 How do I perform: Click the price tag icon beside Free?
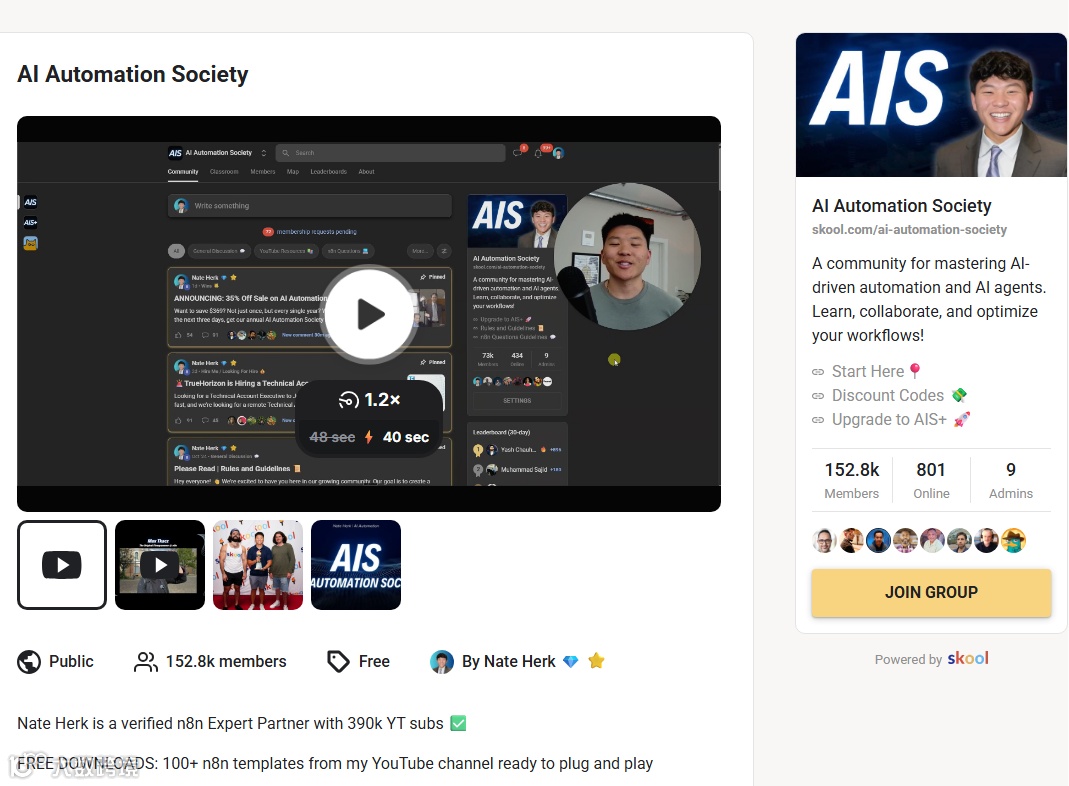(x=338, y=661)
